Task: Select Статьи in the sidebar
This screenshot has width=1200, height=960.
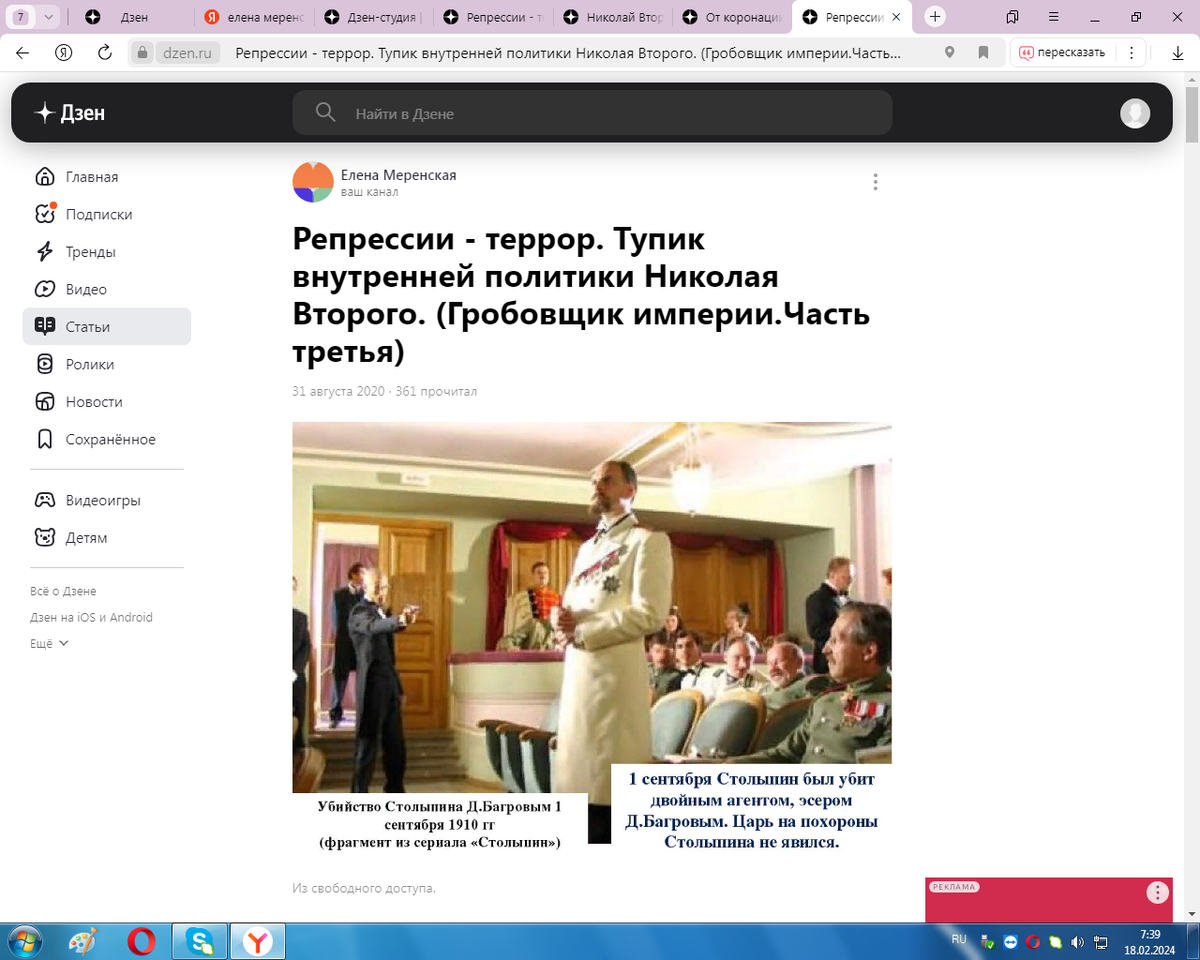Action: [x=106, y=327]
